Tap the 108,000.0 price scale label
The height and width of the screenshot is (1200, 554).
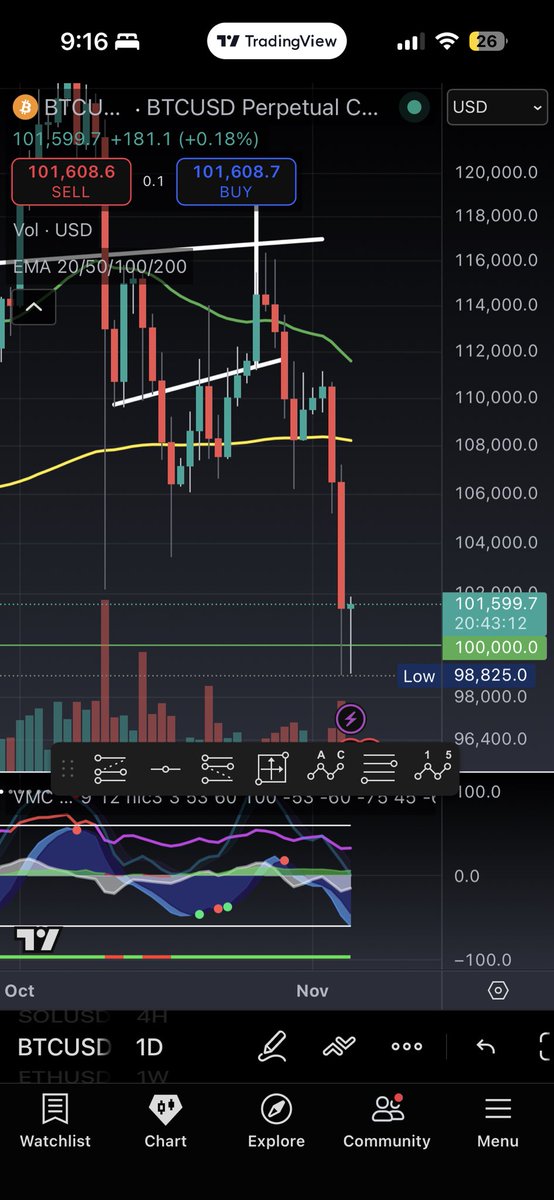pos(497,444)
